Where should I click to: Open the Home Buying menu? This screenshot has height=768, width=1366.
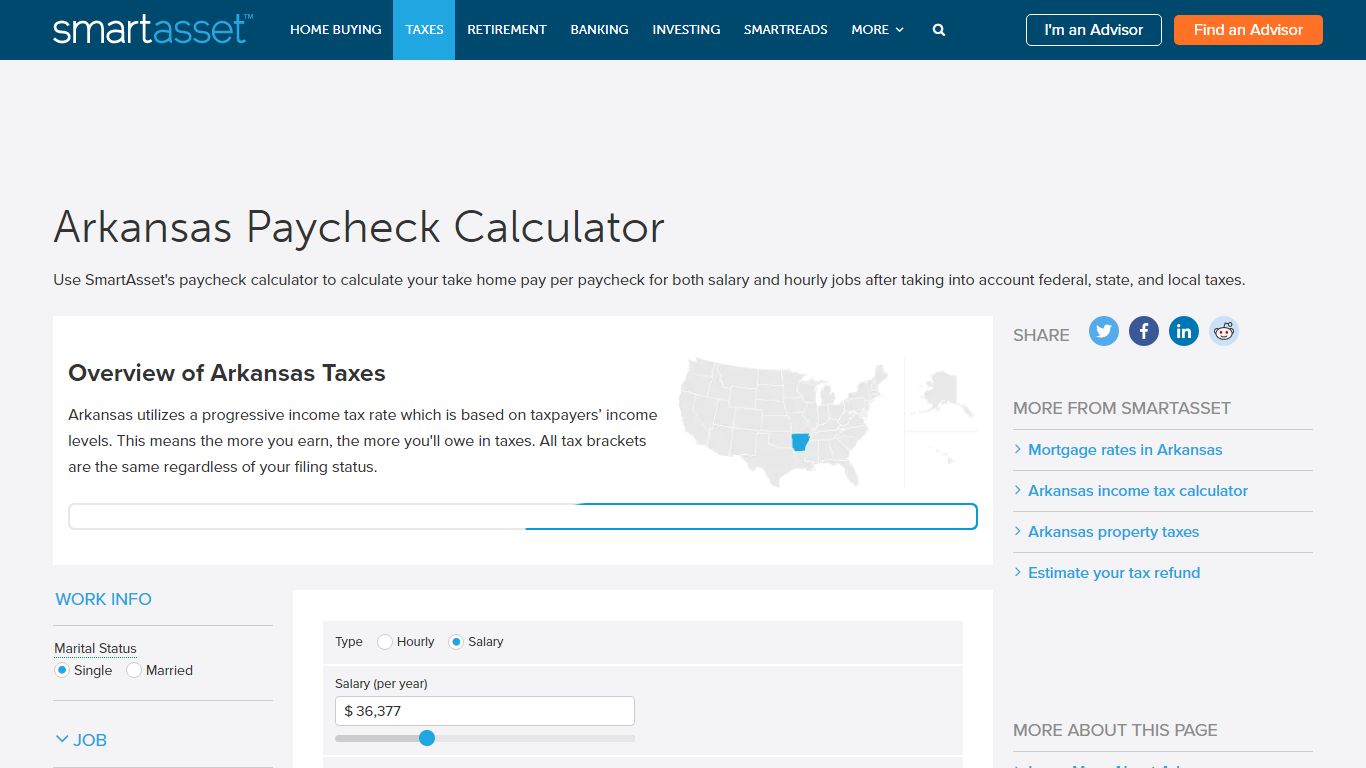(x=336, y=30)
